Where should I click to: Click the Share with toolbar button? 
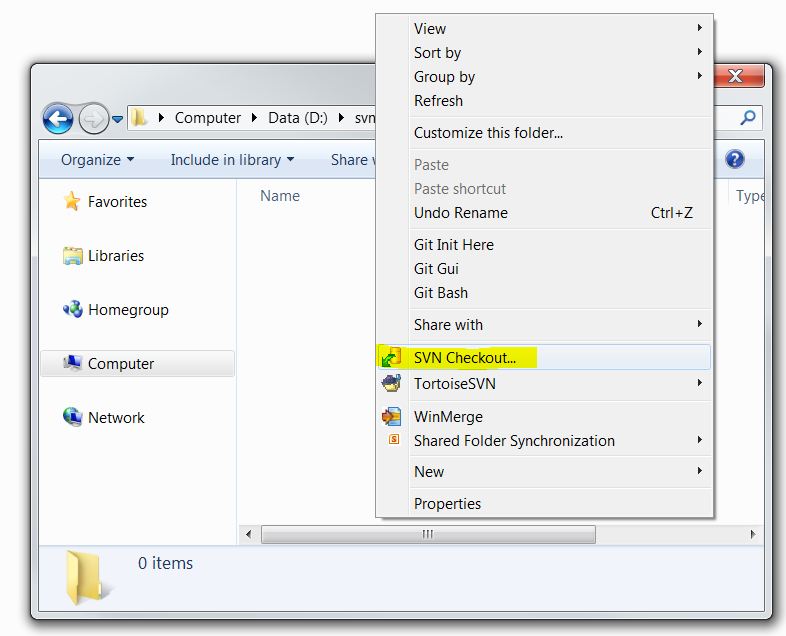(353, 159)
